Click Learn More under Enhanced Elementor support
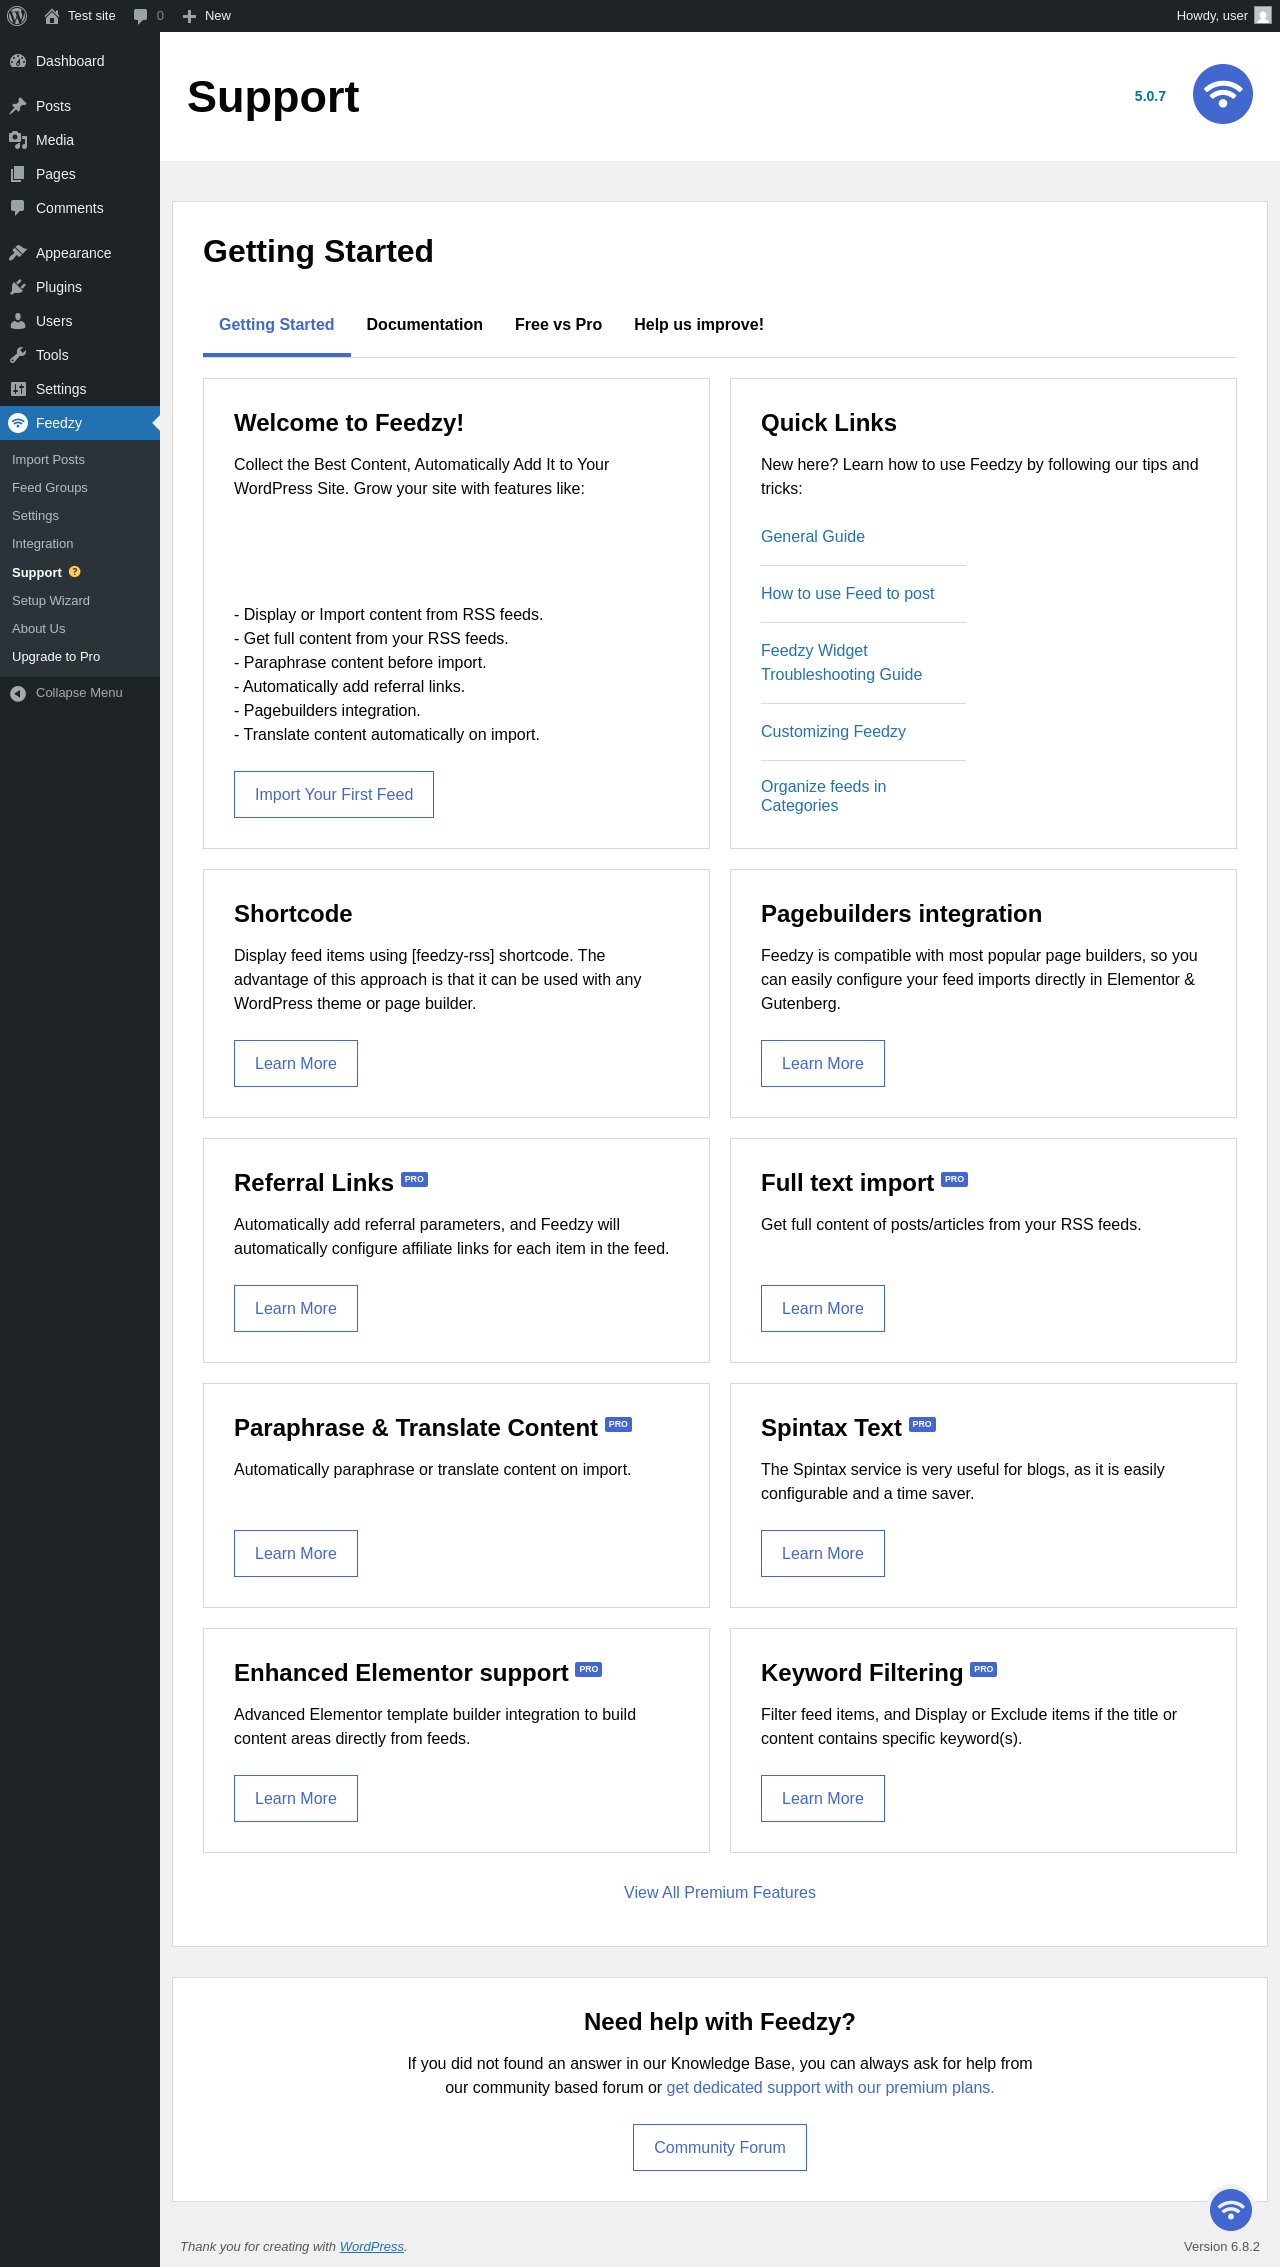Image resolution: width=1280 pixels, height=2267 pixels. [296, 1798]
